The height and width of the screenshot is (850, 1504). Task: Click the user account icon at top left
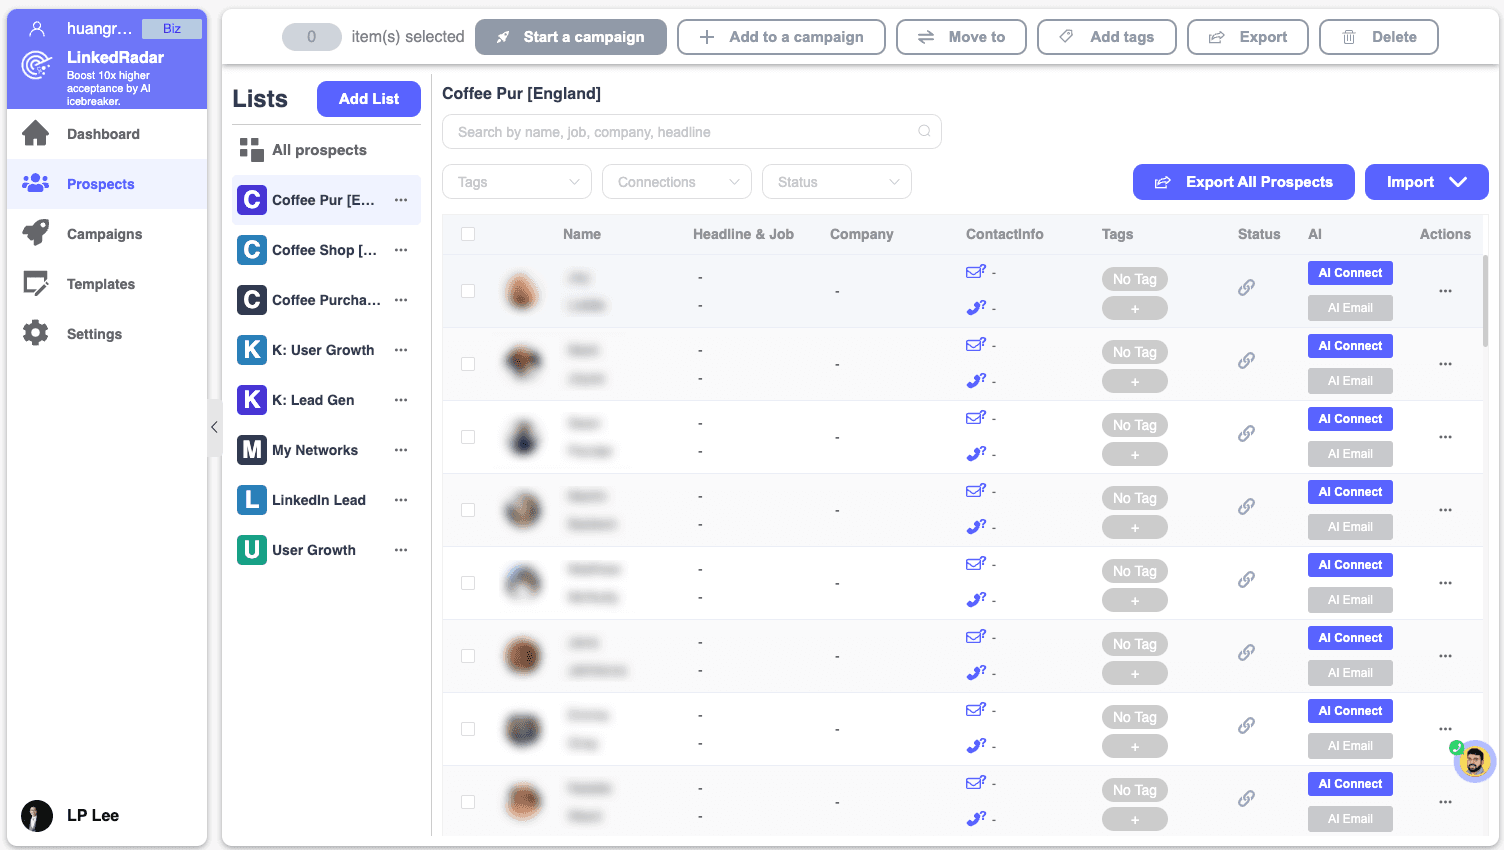[37, 28]
